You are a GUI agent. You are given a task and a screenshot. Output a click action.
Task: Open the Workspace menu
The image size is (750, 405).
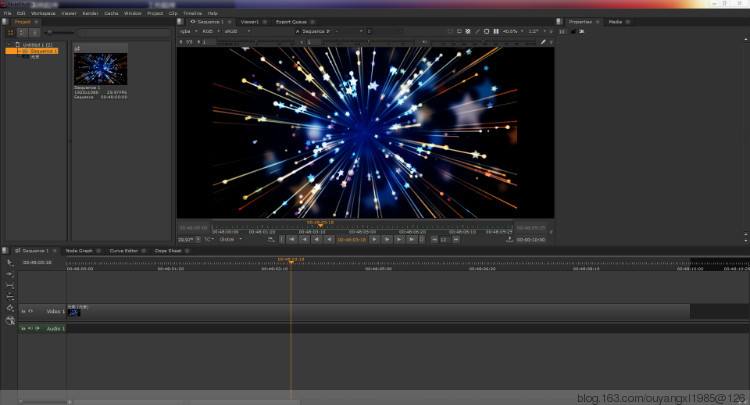(43, 13)
